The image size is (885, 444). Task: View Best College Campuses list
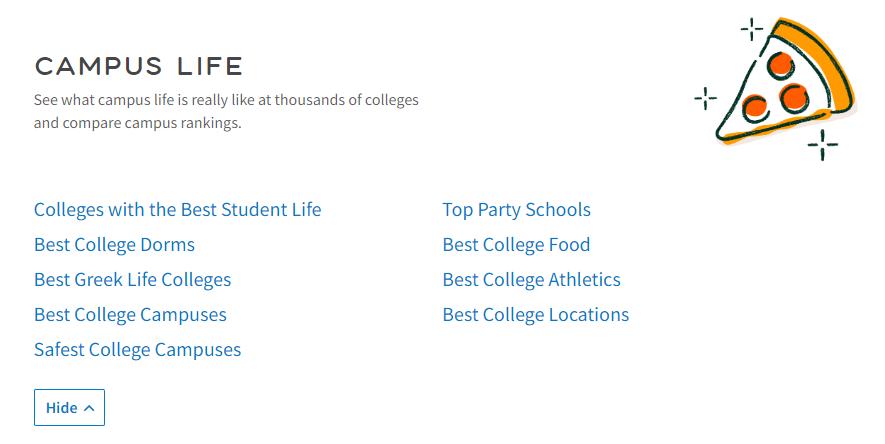[x=130, y=315]
